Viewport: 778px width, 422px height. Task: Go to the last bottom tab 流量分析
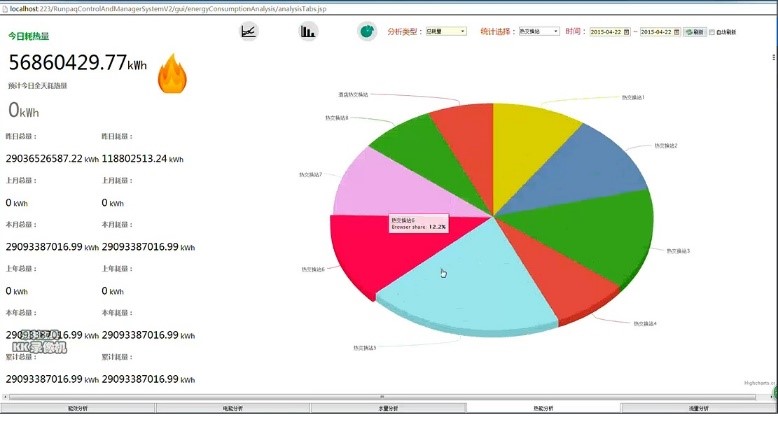tap(698, 409)
